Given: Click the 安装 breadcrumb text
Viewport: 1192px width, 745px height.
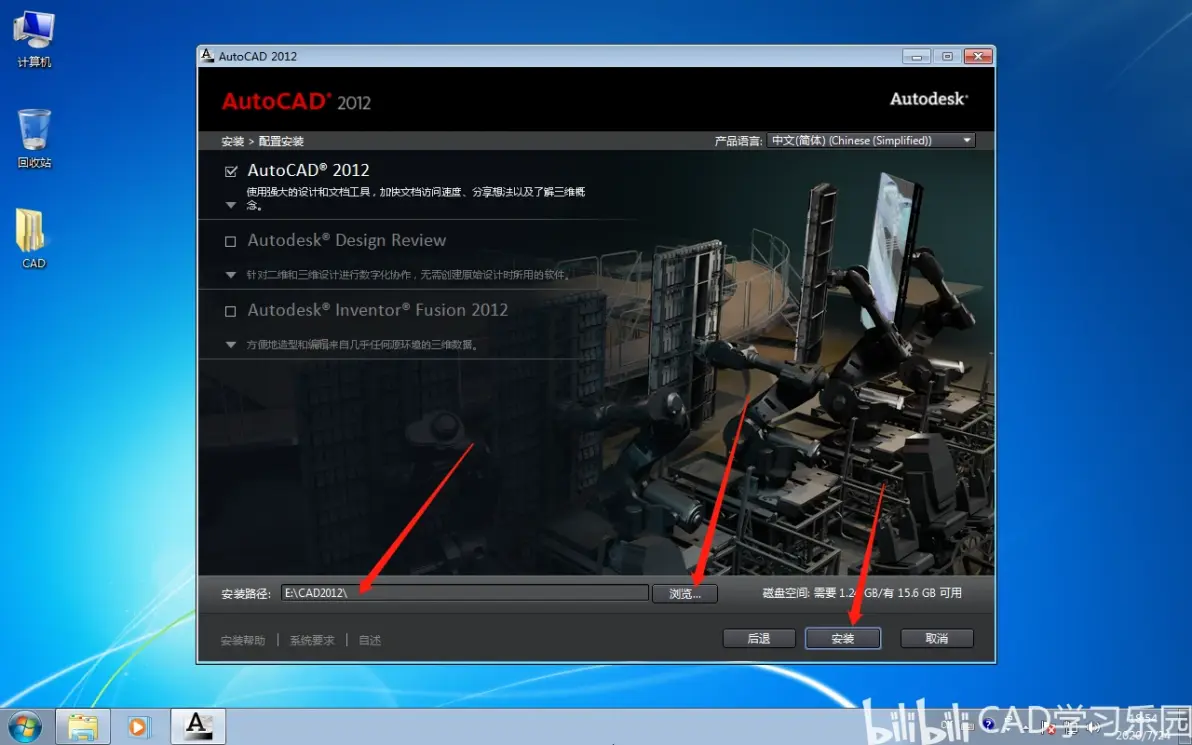Looking at the screenshot, I should click(x=233, y=141).
